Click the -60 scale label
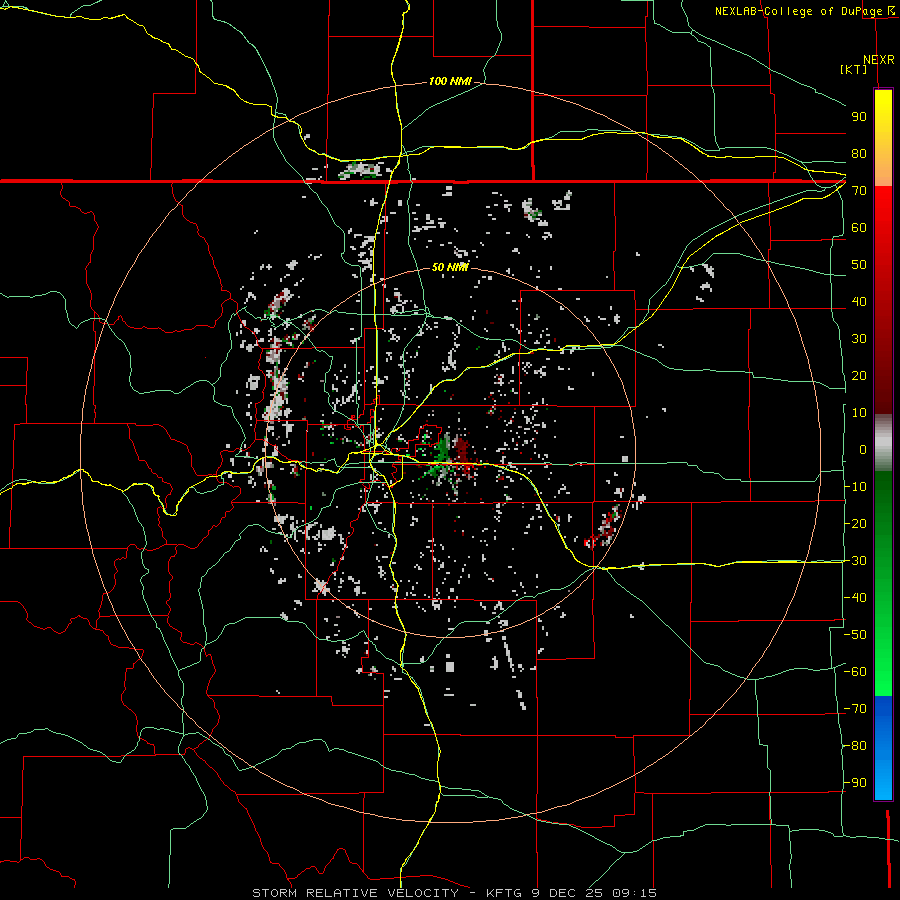The width and height of the screenshot is (900, 900). click(855, 672)
